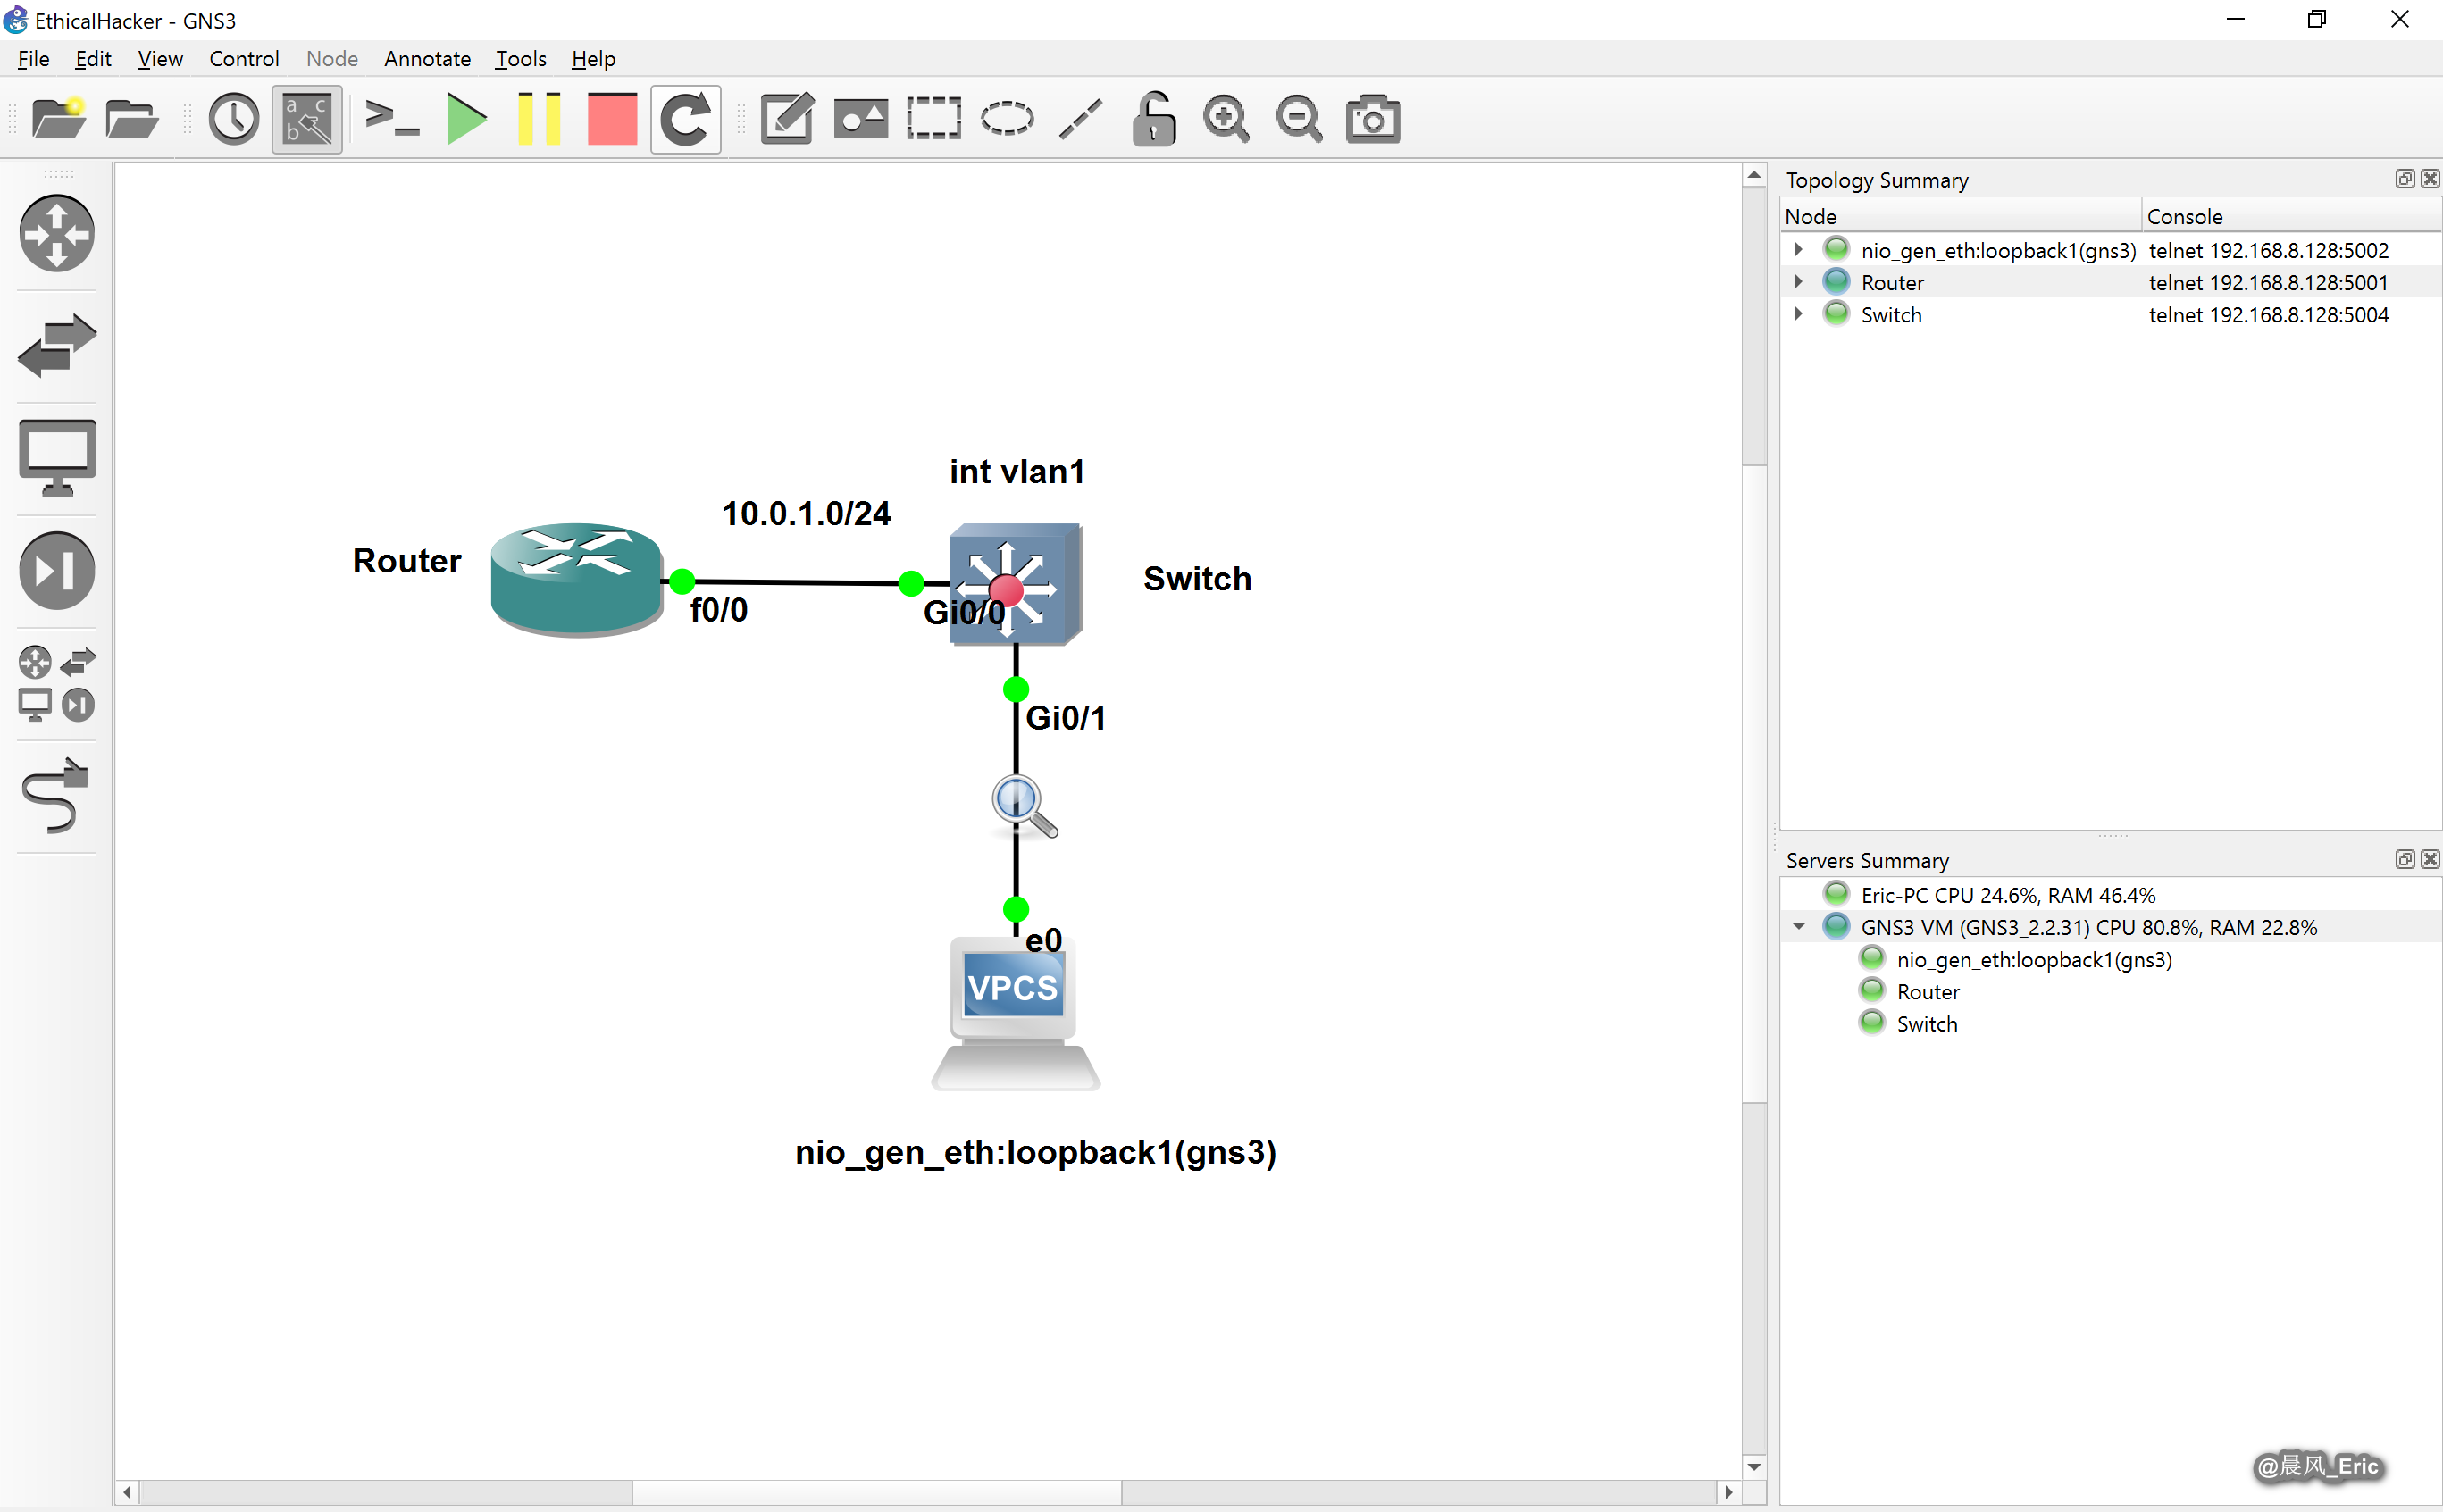Image resolution: width=2443 pixels, height=1512 pixels.
Task: Browse end devices monitor icon
Action: click(57, 458)
